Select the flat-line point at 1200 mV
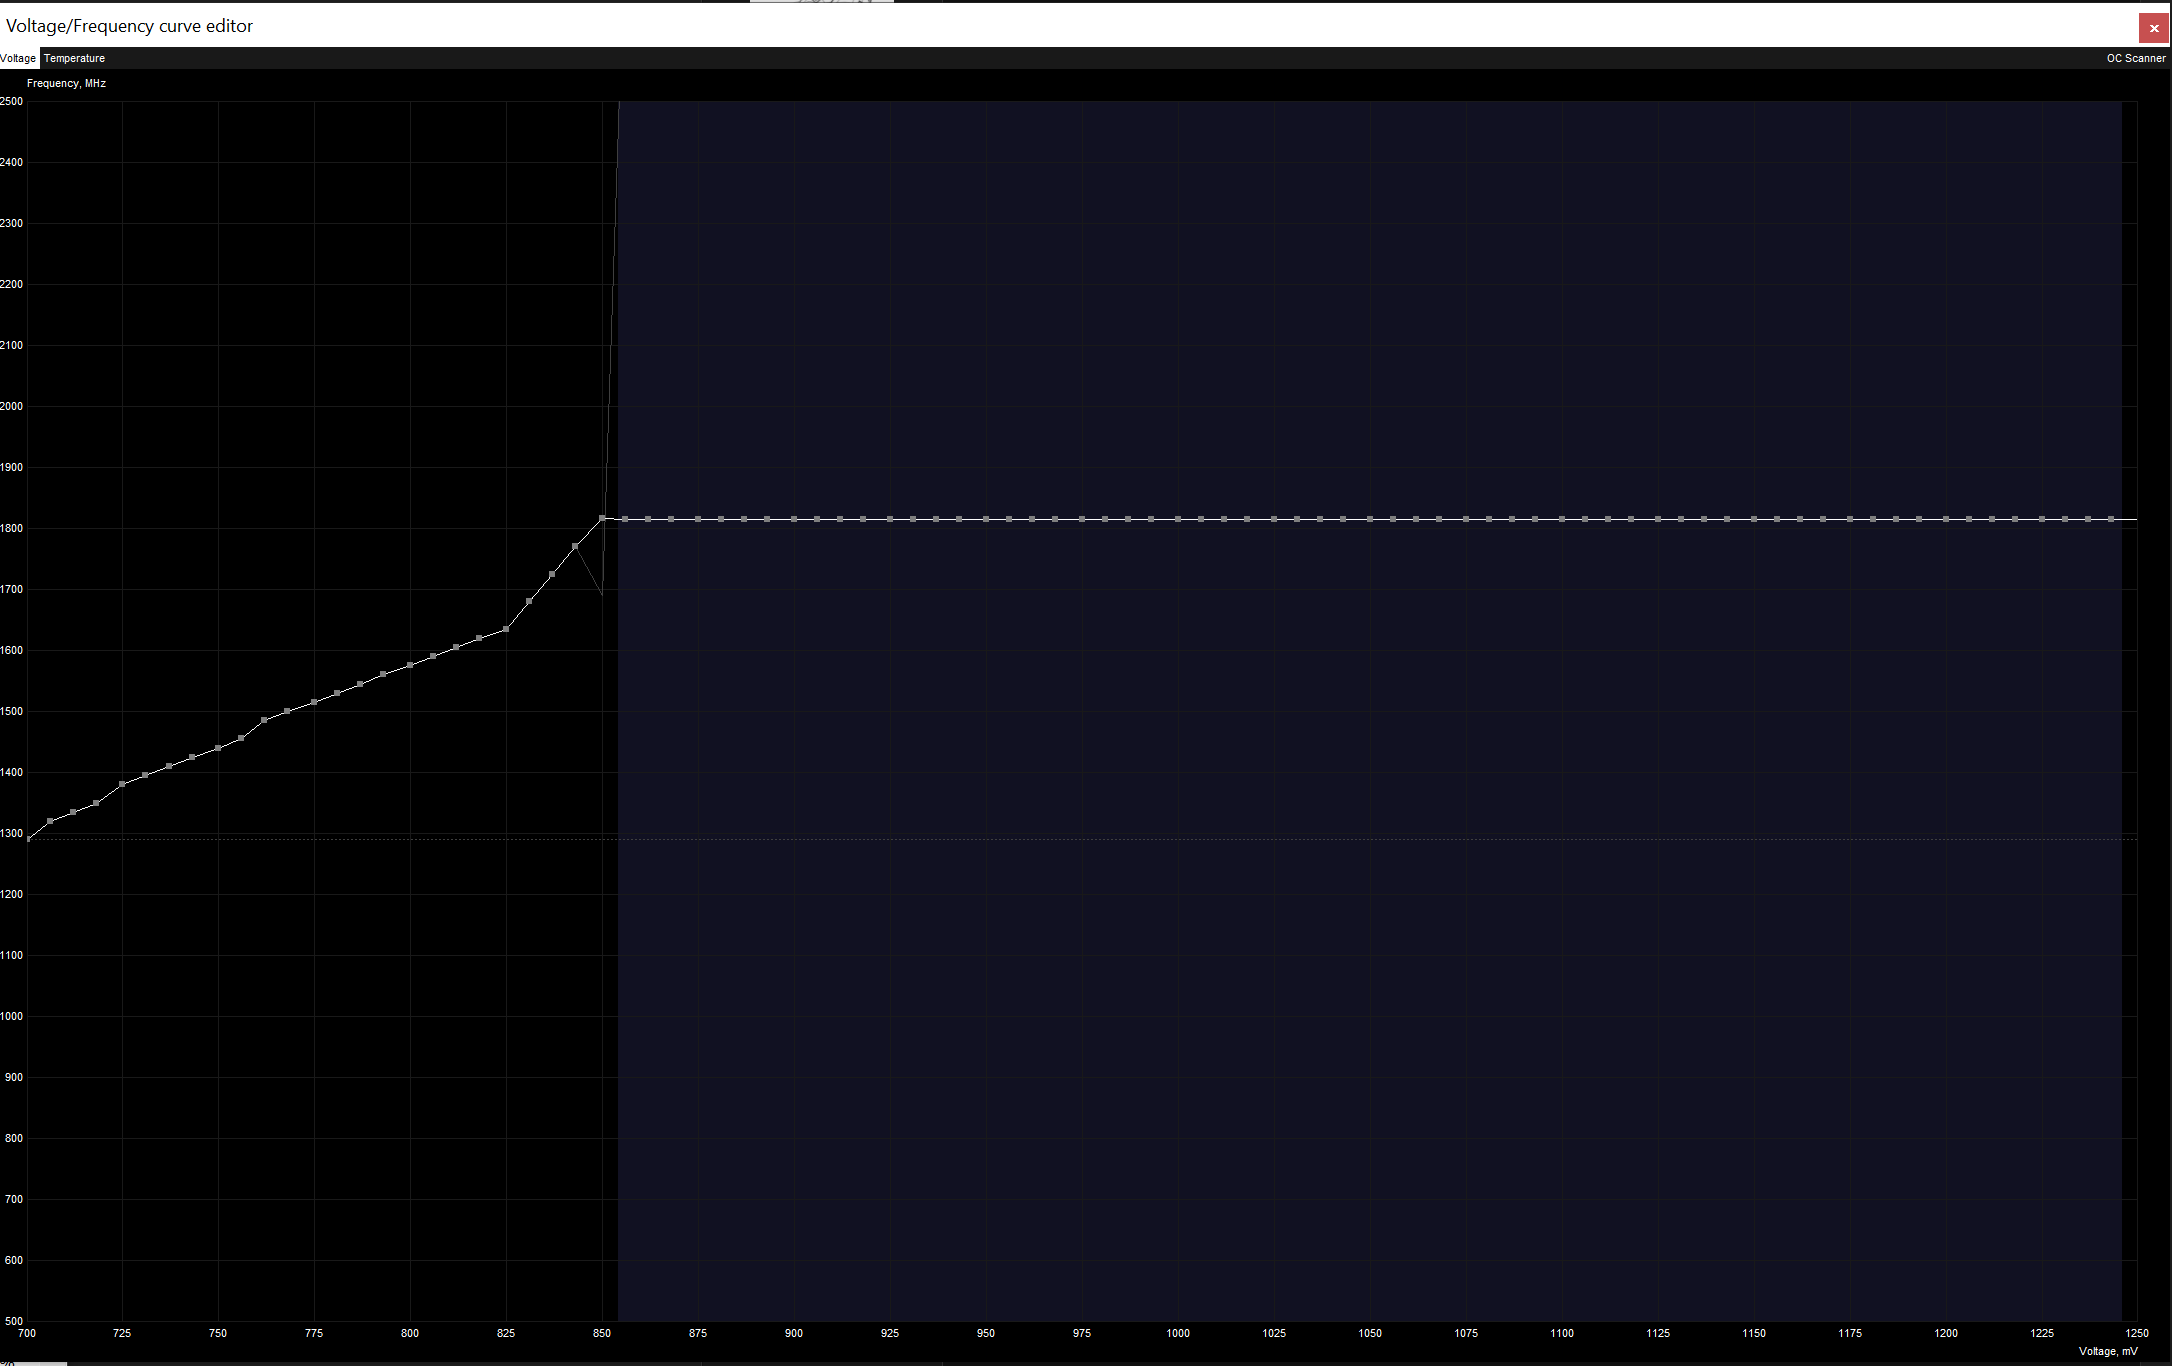Viewport: 2172px width, 1366px height. click(x=1946, y=519)
